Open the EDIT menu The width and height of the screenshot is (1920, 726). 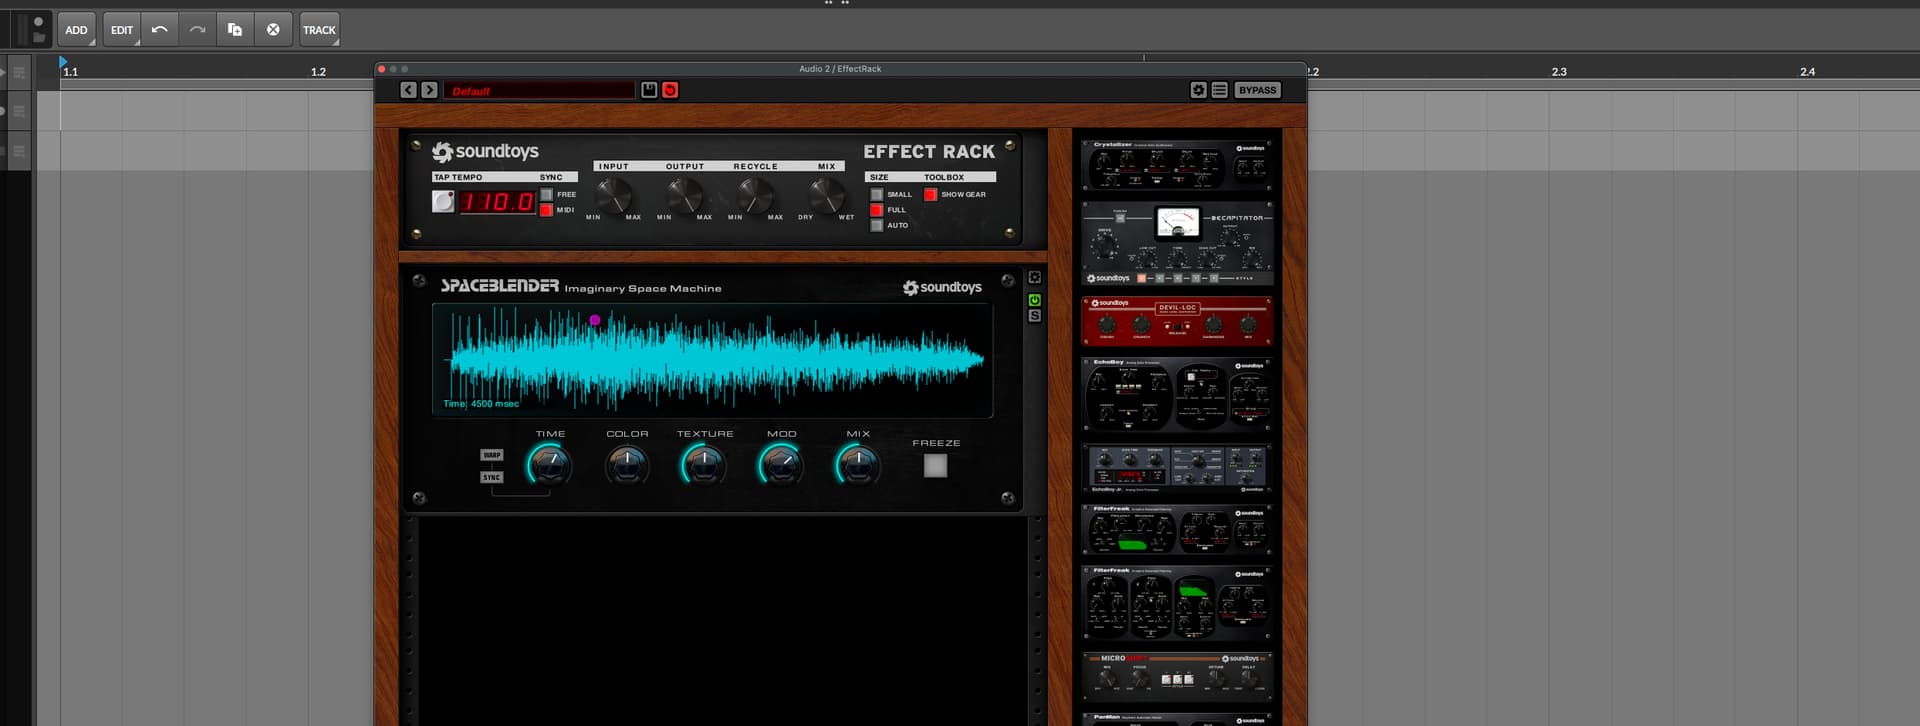pyautogui.click(x=122, y=30)
